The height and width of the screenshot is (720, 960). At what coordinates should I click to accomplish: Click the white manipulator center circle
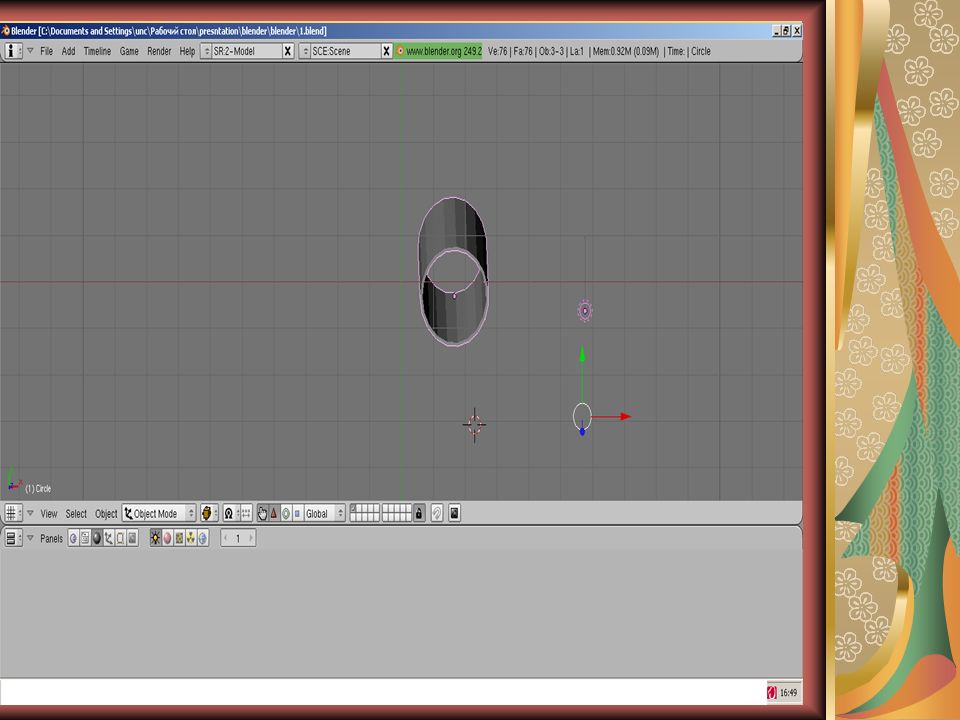[x=582, y=416]
